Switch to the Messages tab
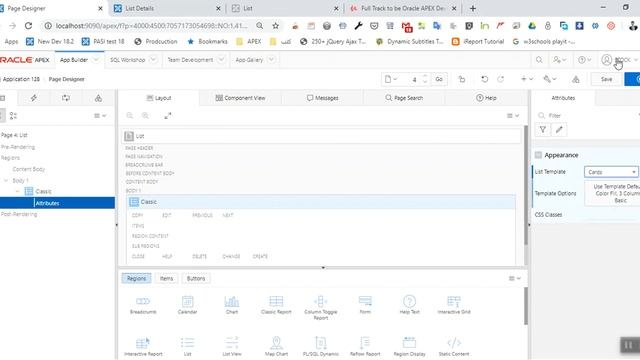640x360 pixels. click(x=322, y=98)
